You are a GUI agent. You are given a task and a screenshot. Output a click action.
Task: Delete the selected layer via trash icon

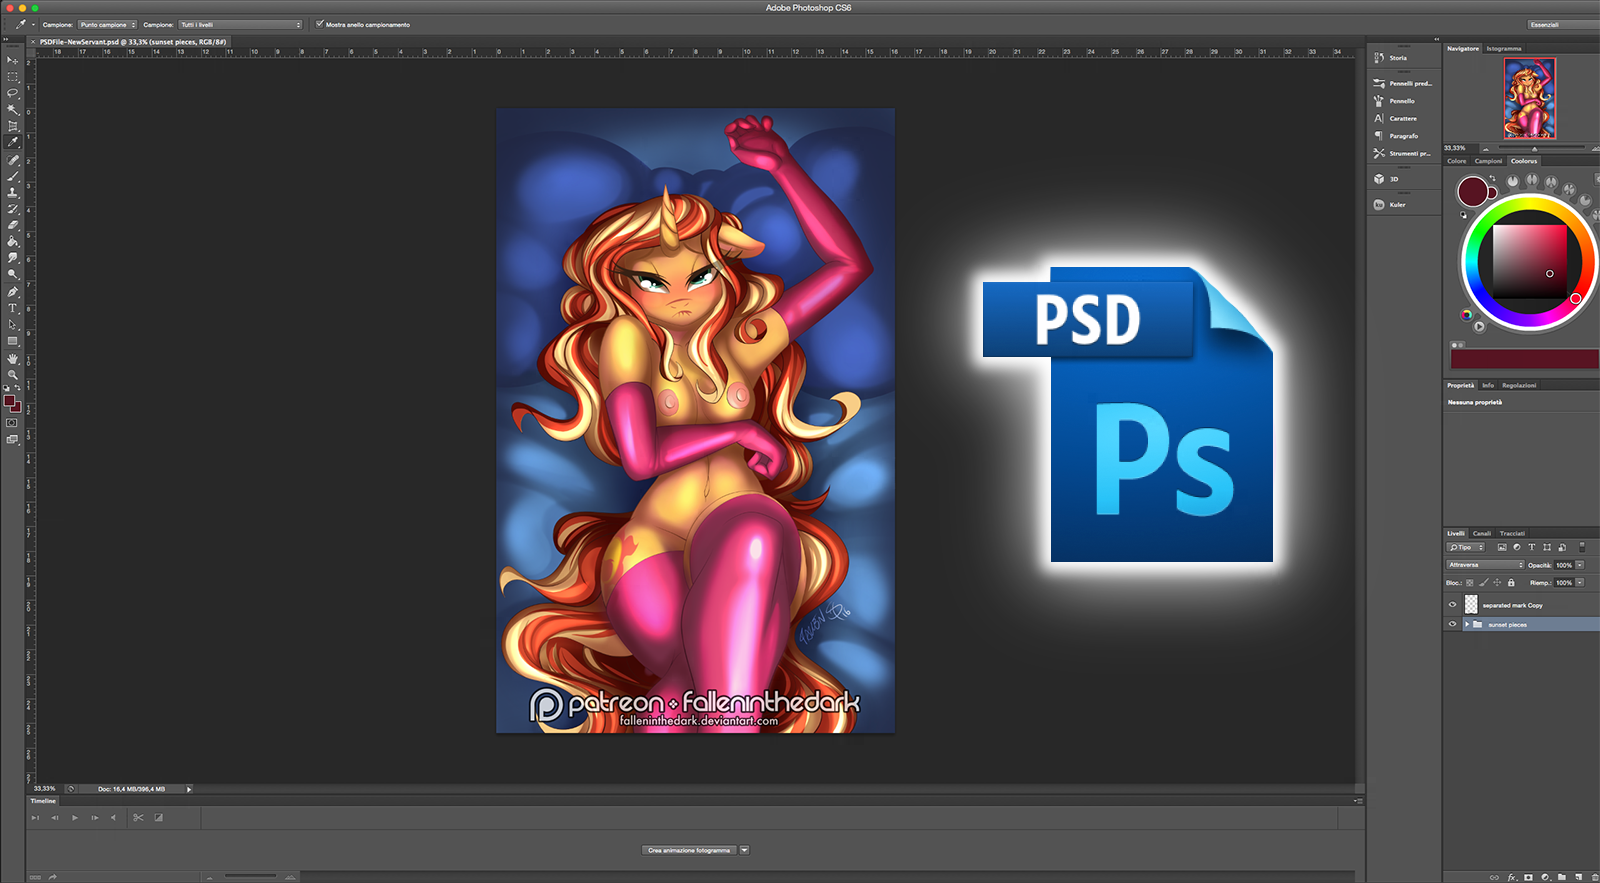coord(1594,877)
